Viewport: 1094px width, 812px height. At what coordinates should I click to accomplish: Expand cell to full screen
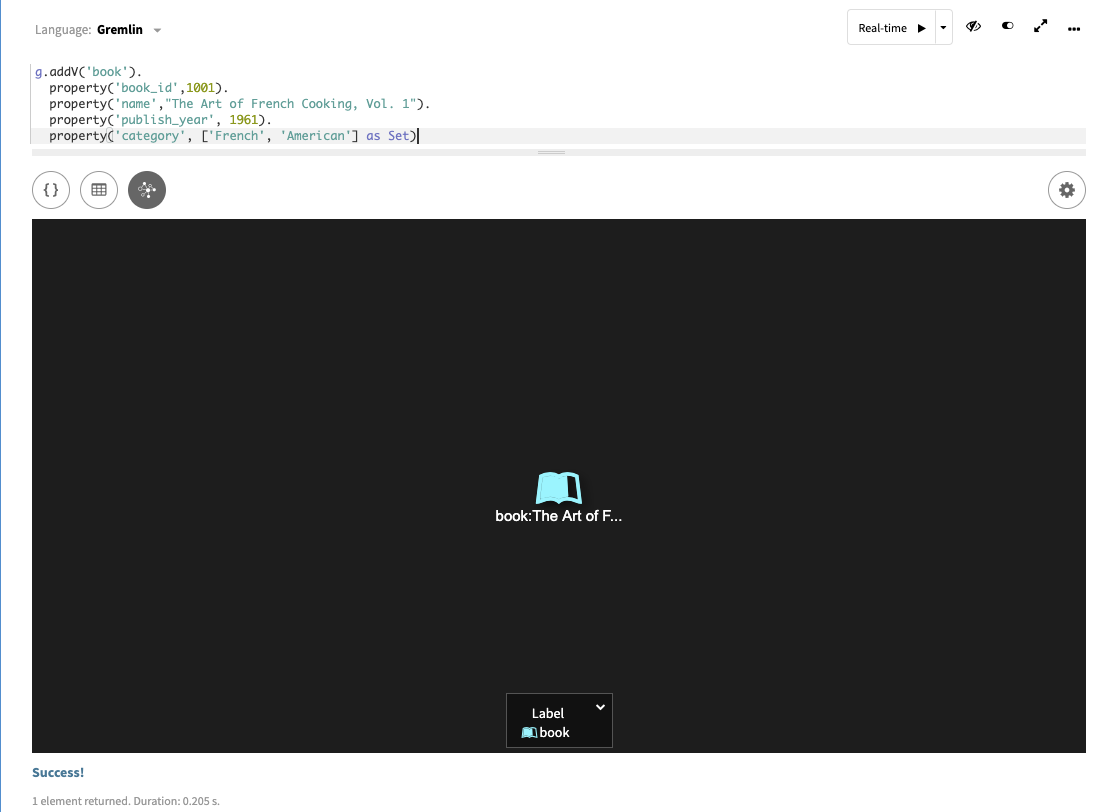point(1040,28)
